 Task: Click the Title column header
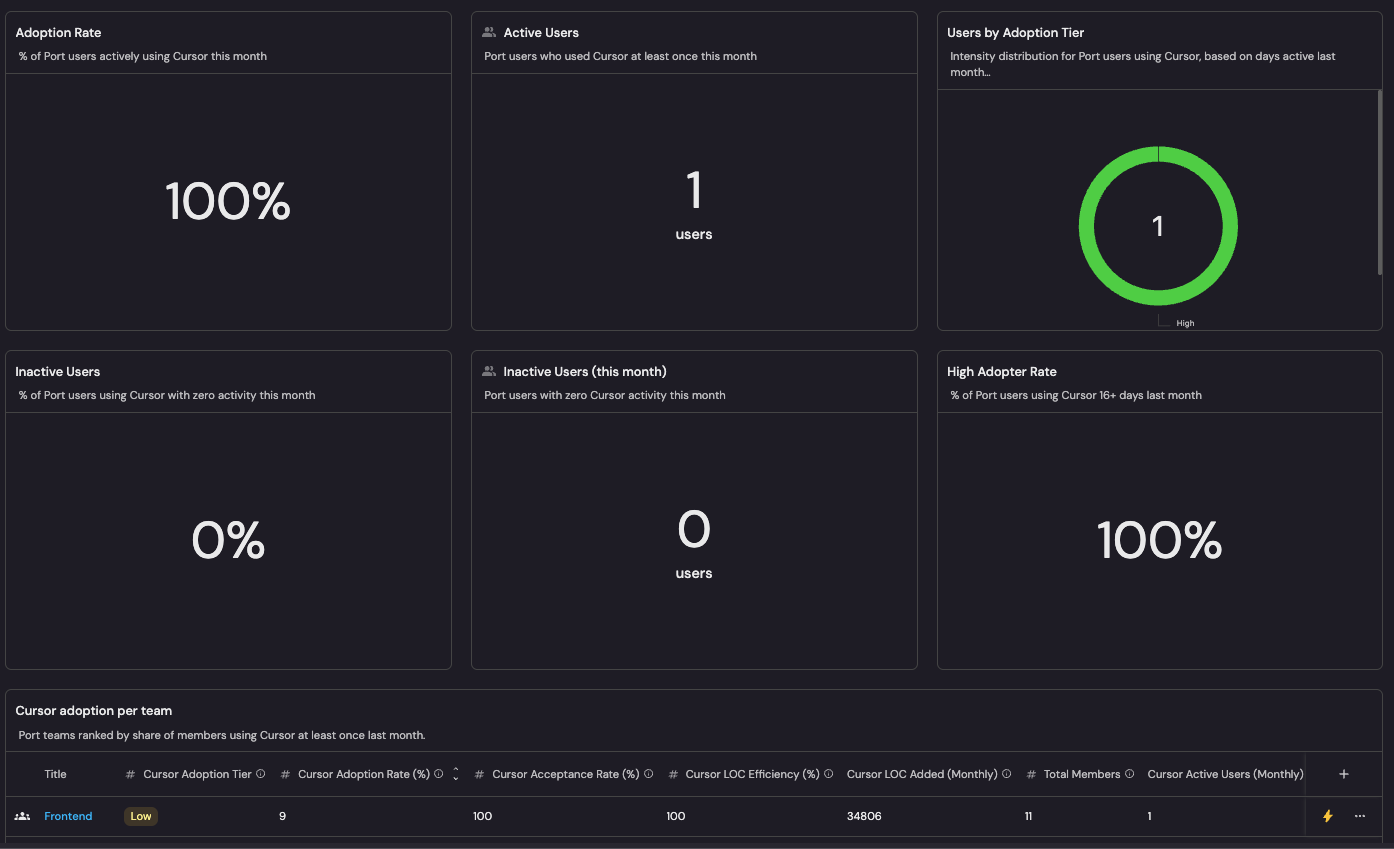56,774
